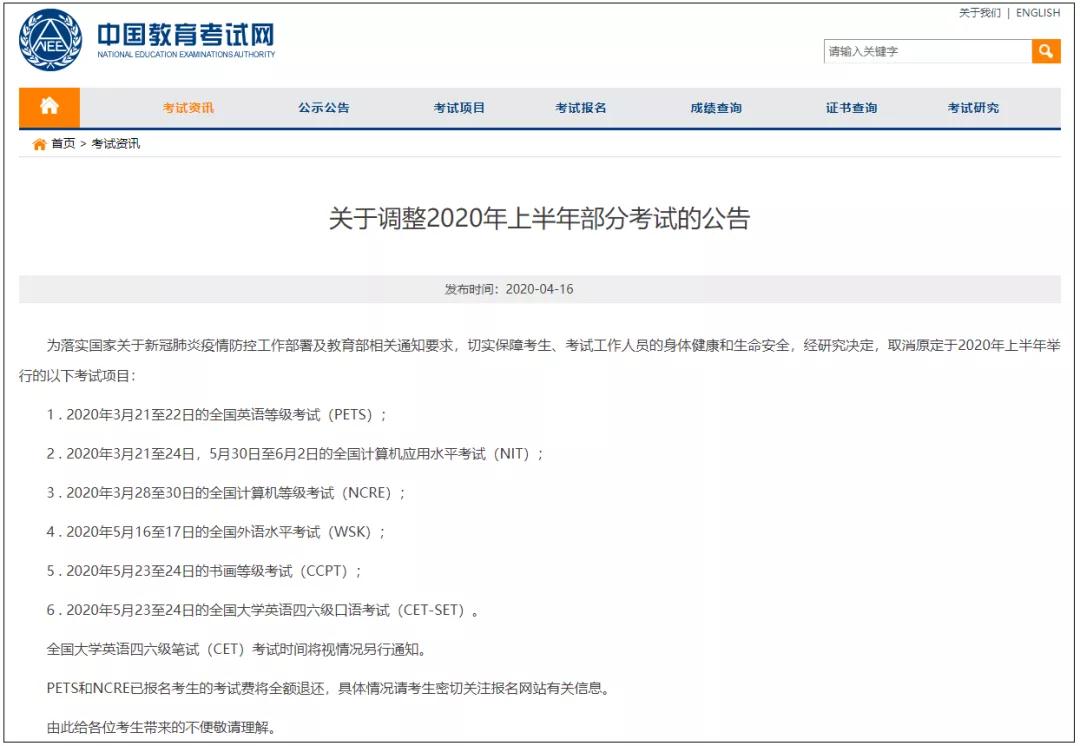Click list item 1 about PETS exam

click(217, 415)
